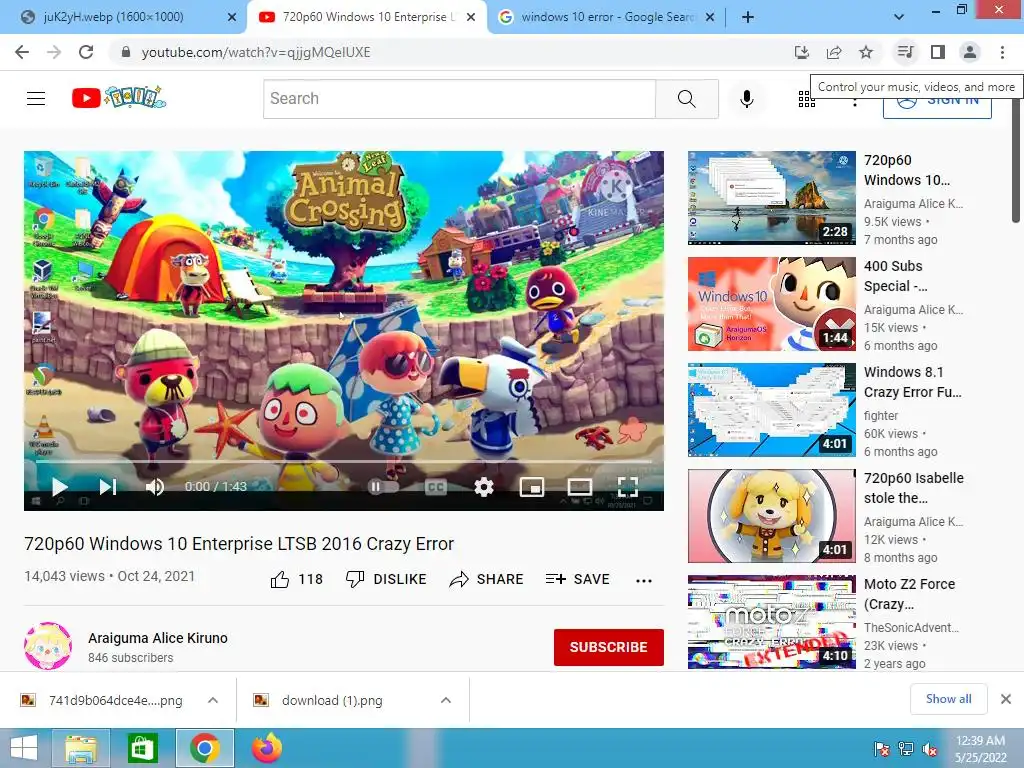
Task: Open player settings gear
Action: [x=484, y=487]
